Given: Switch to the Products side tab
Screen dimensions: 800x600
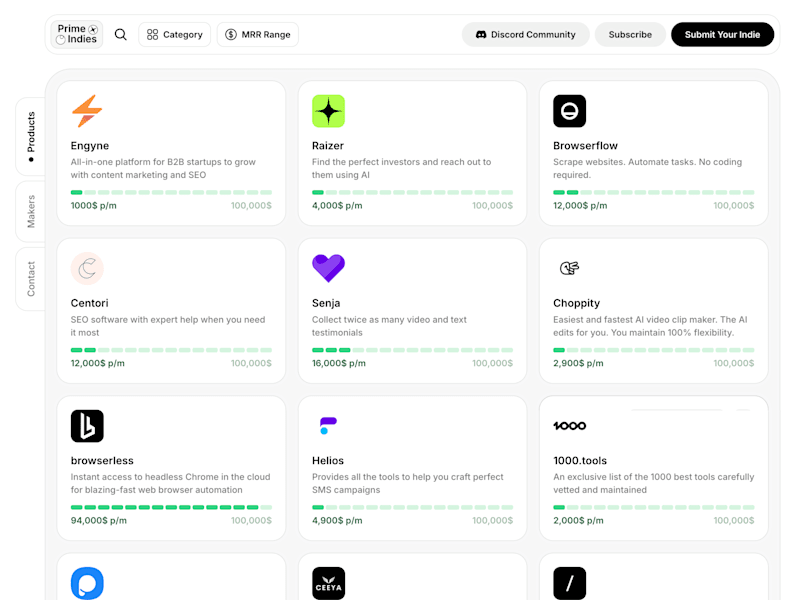Looking at the screenshot, I should [31, 137].
